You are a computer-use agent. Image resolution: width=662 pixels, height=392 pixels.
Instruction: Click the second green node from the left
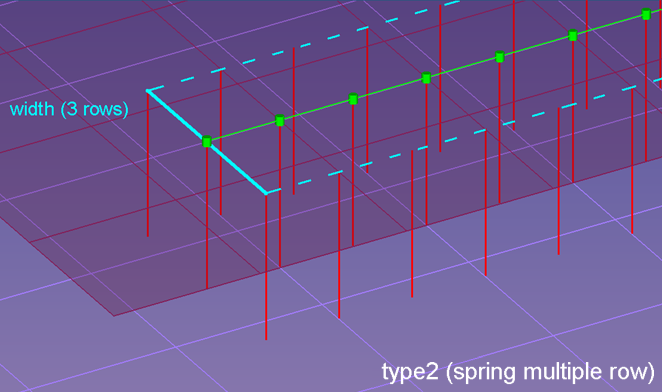[280, 120]
